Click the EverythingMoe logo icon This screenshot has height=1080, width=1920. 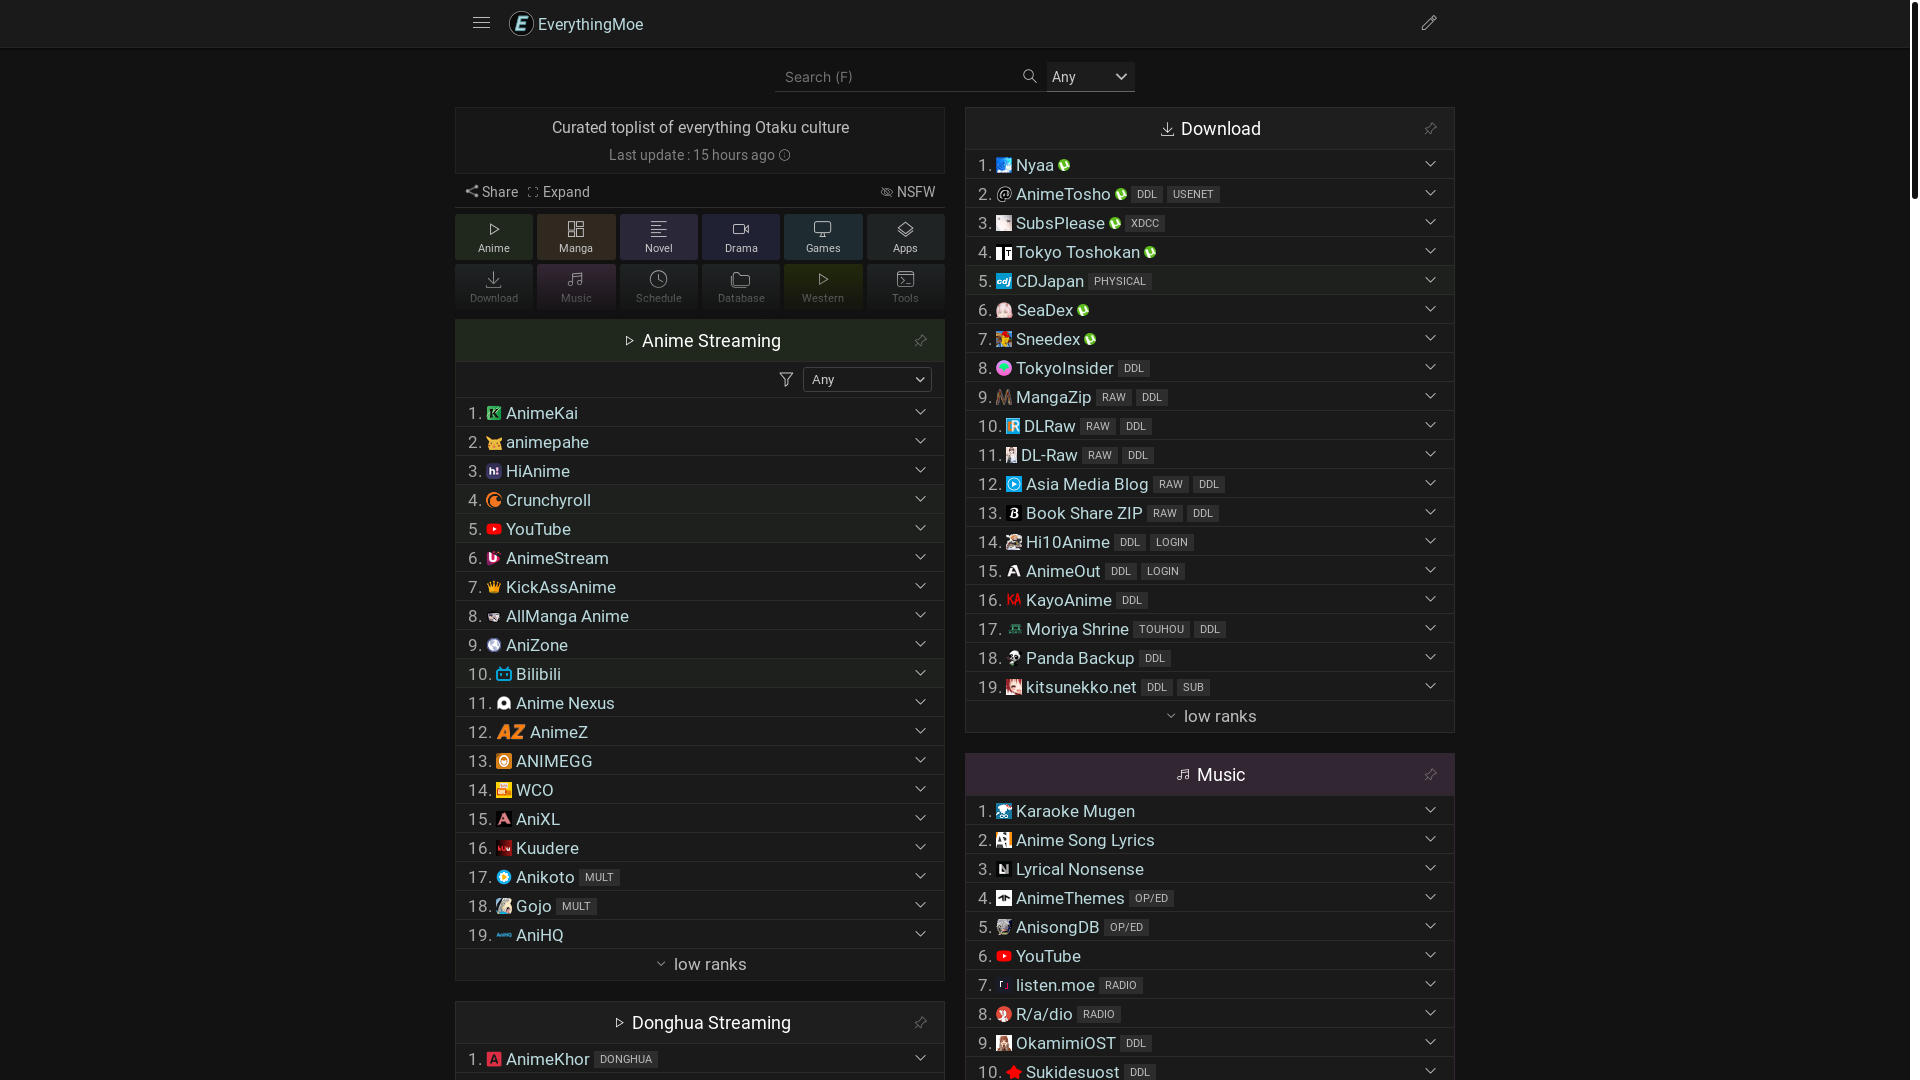521,24
